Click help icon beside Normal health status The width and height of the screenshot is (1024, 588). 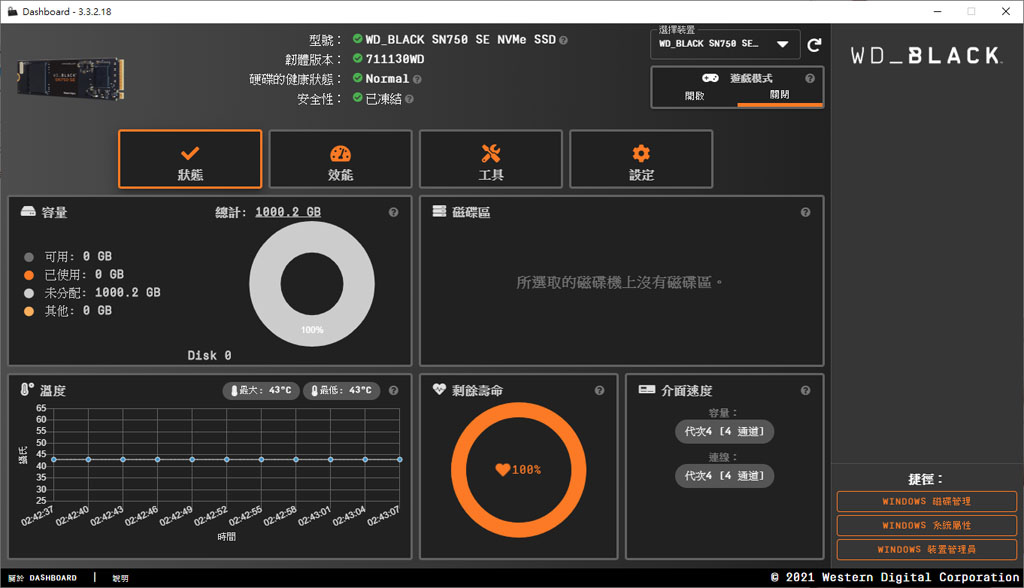tap(417, 80)
